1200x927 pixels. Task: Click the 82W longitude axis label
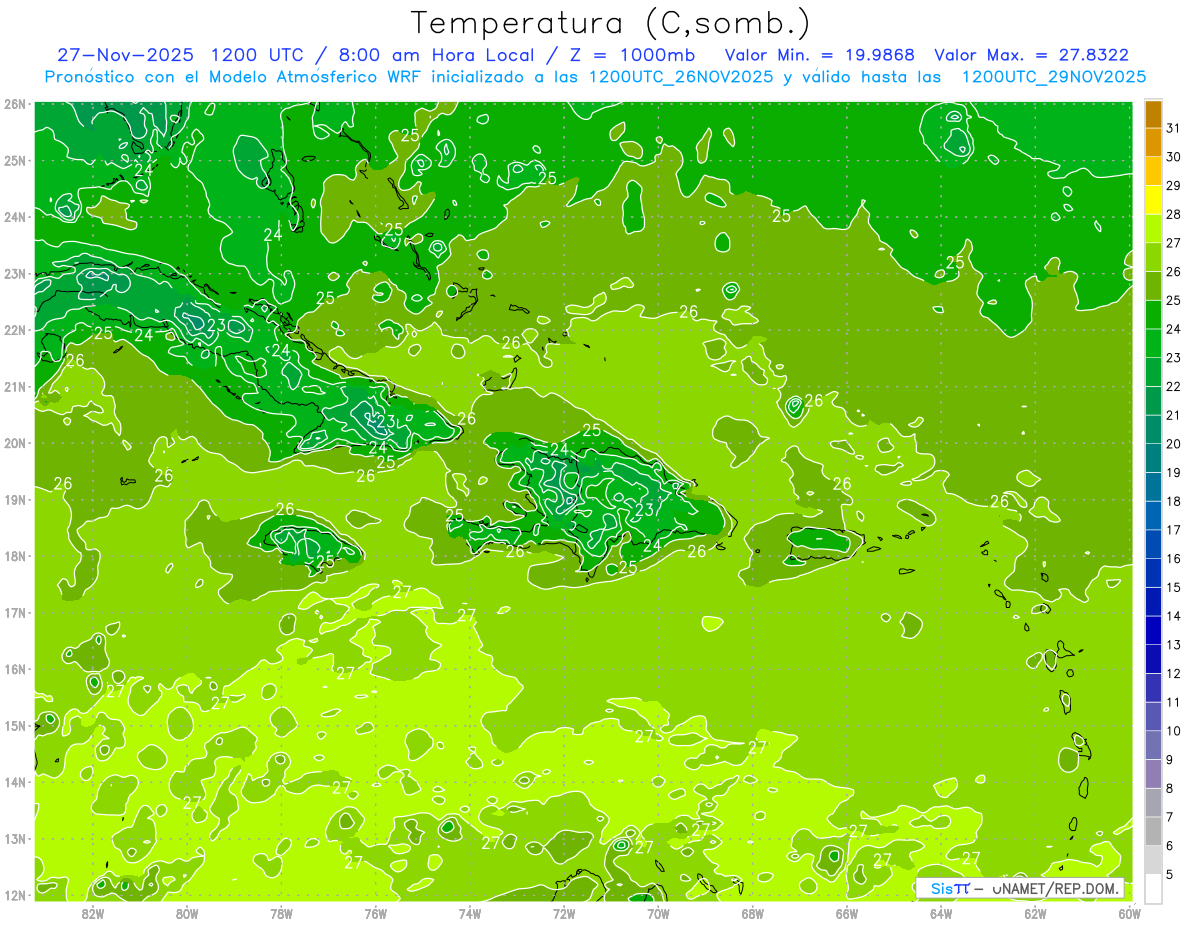click(93, 913)
